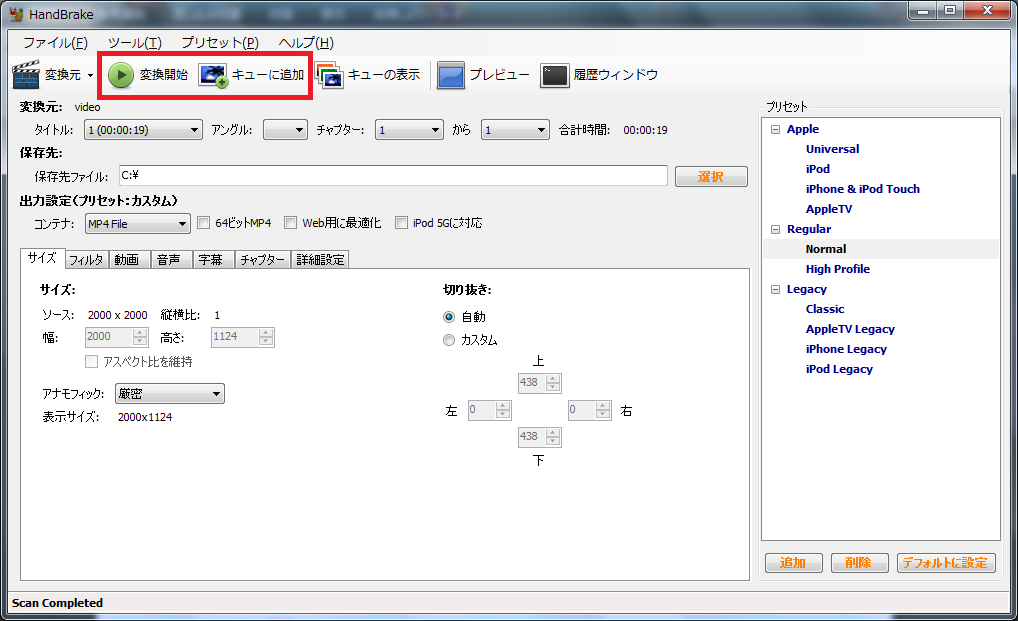Switch to the 詳細設定 tab
The image size is (1018, 621).
pos(320,260)
